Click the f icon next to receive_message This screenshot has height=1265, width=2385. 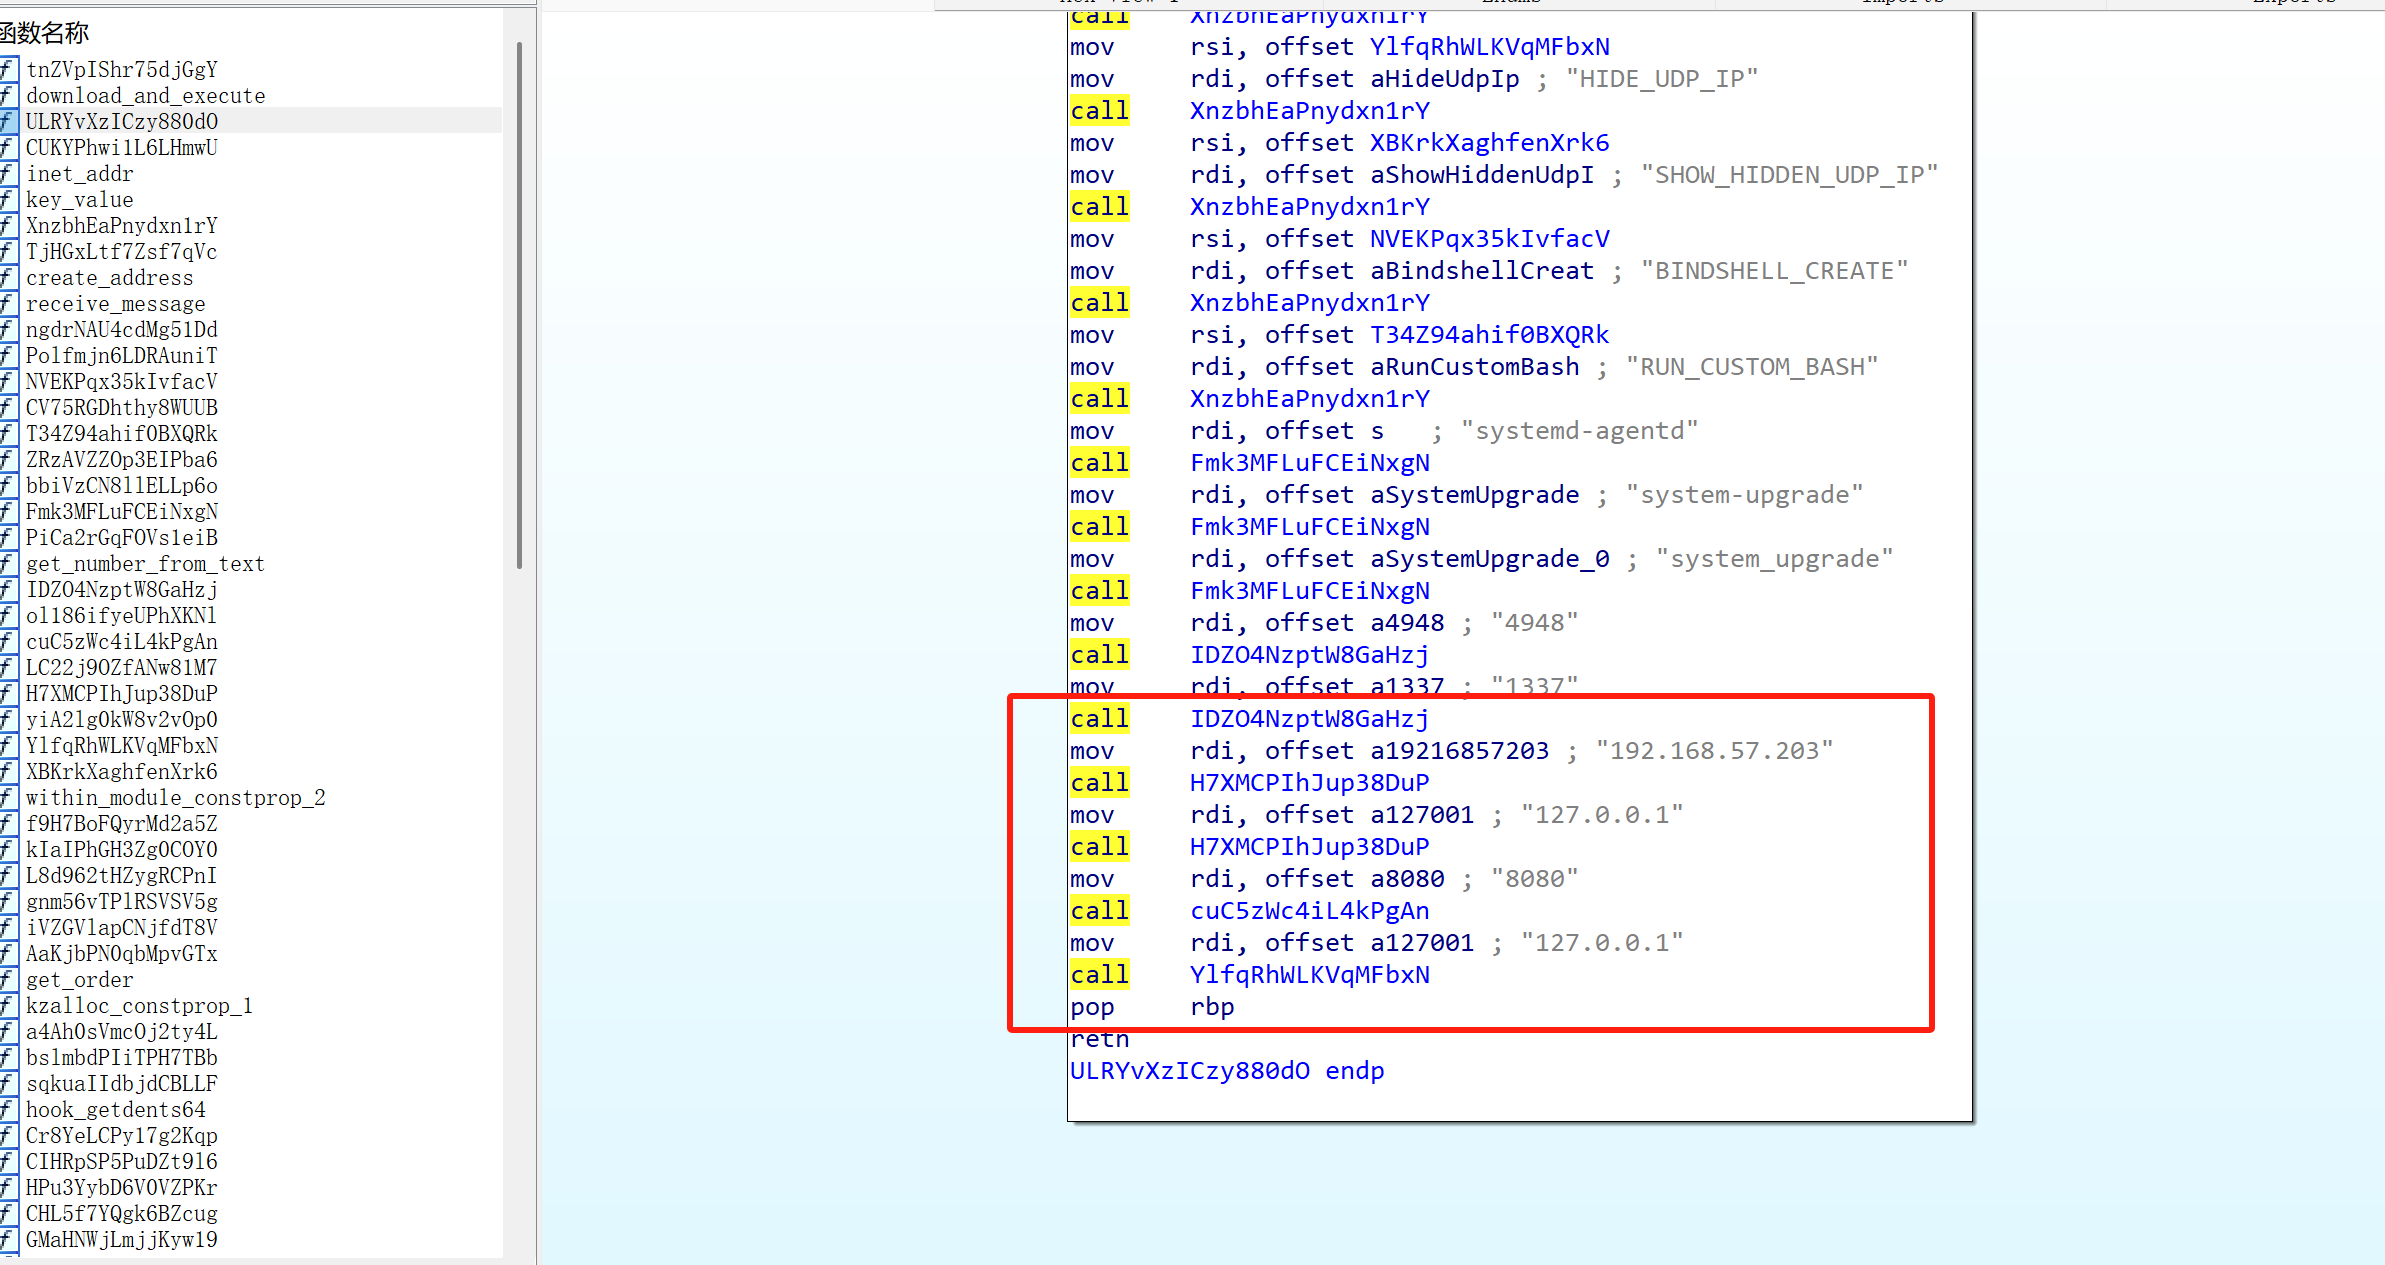coord(9,303)
